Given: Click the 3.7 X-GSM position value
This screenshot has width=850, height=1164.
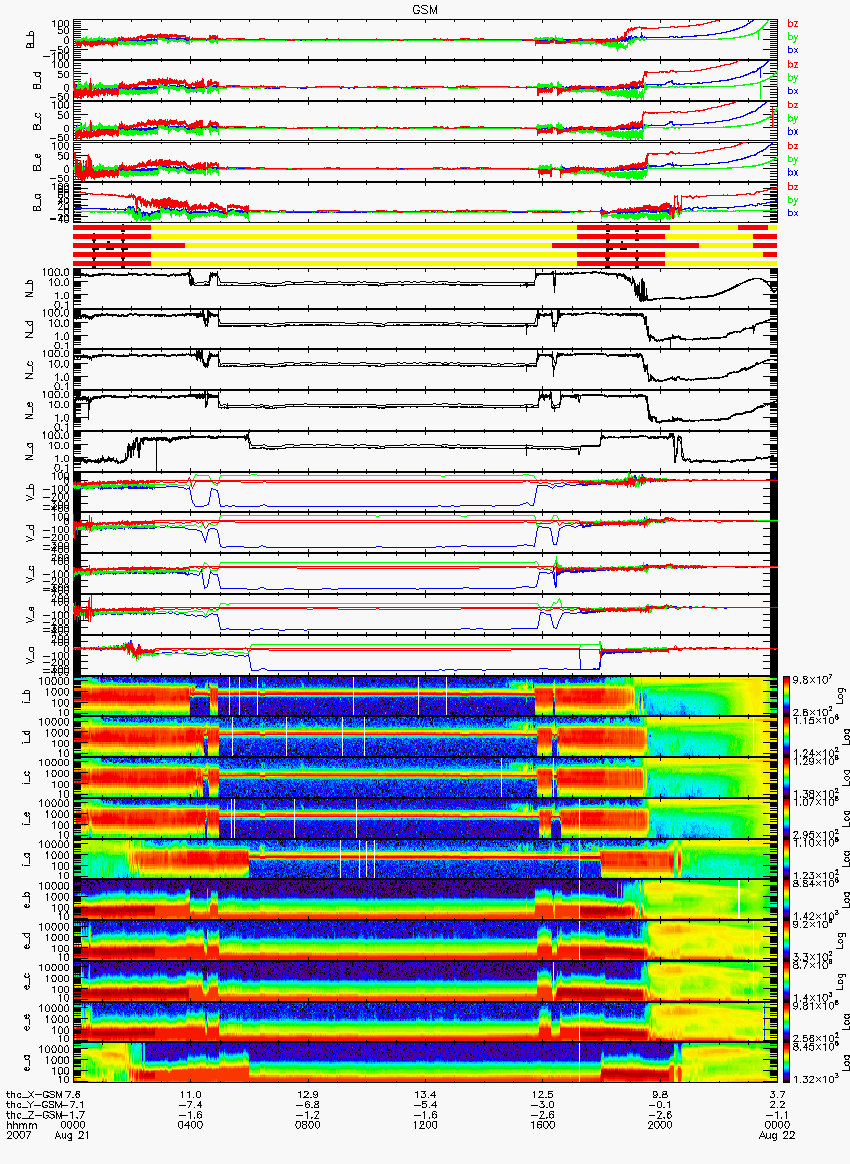Looking at the screenshot, I should click(x=777, y=1094).
